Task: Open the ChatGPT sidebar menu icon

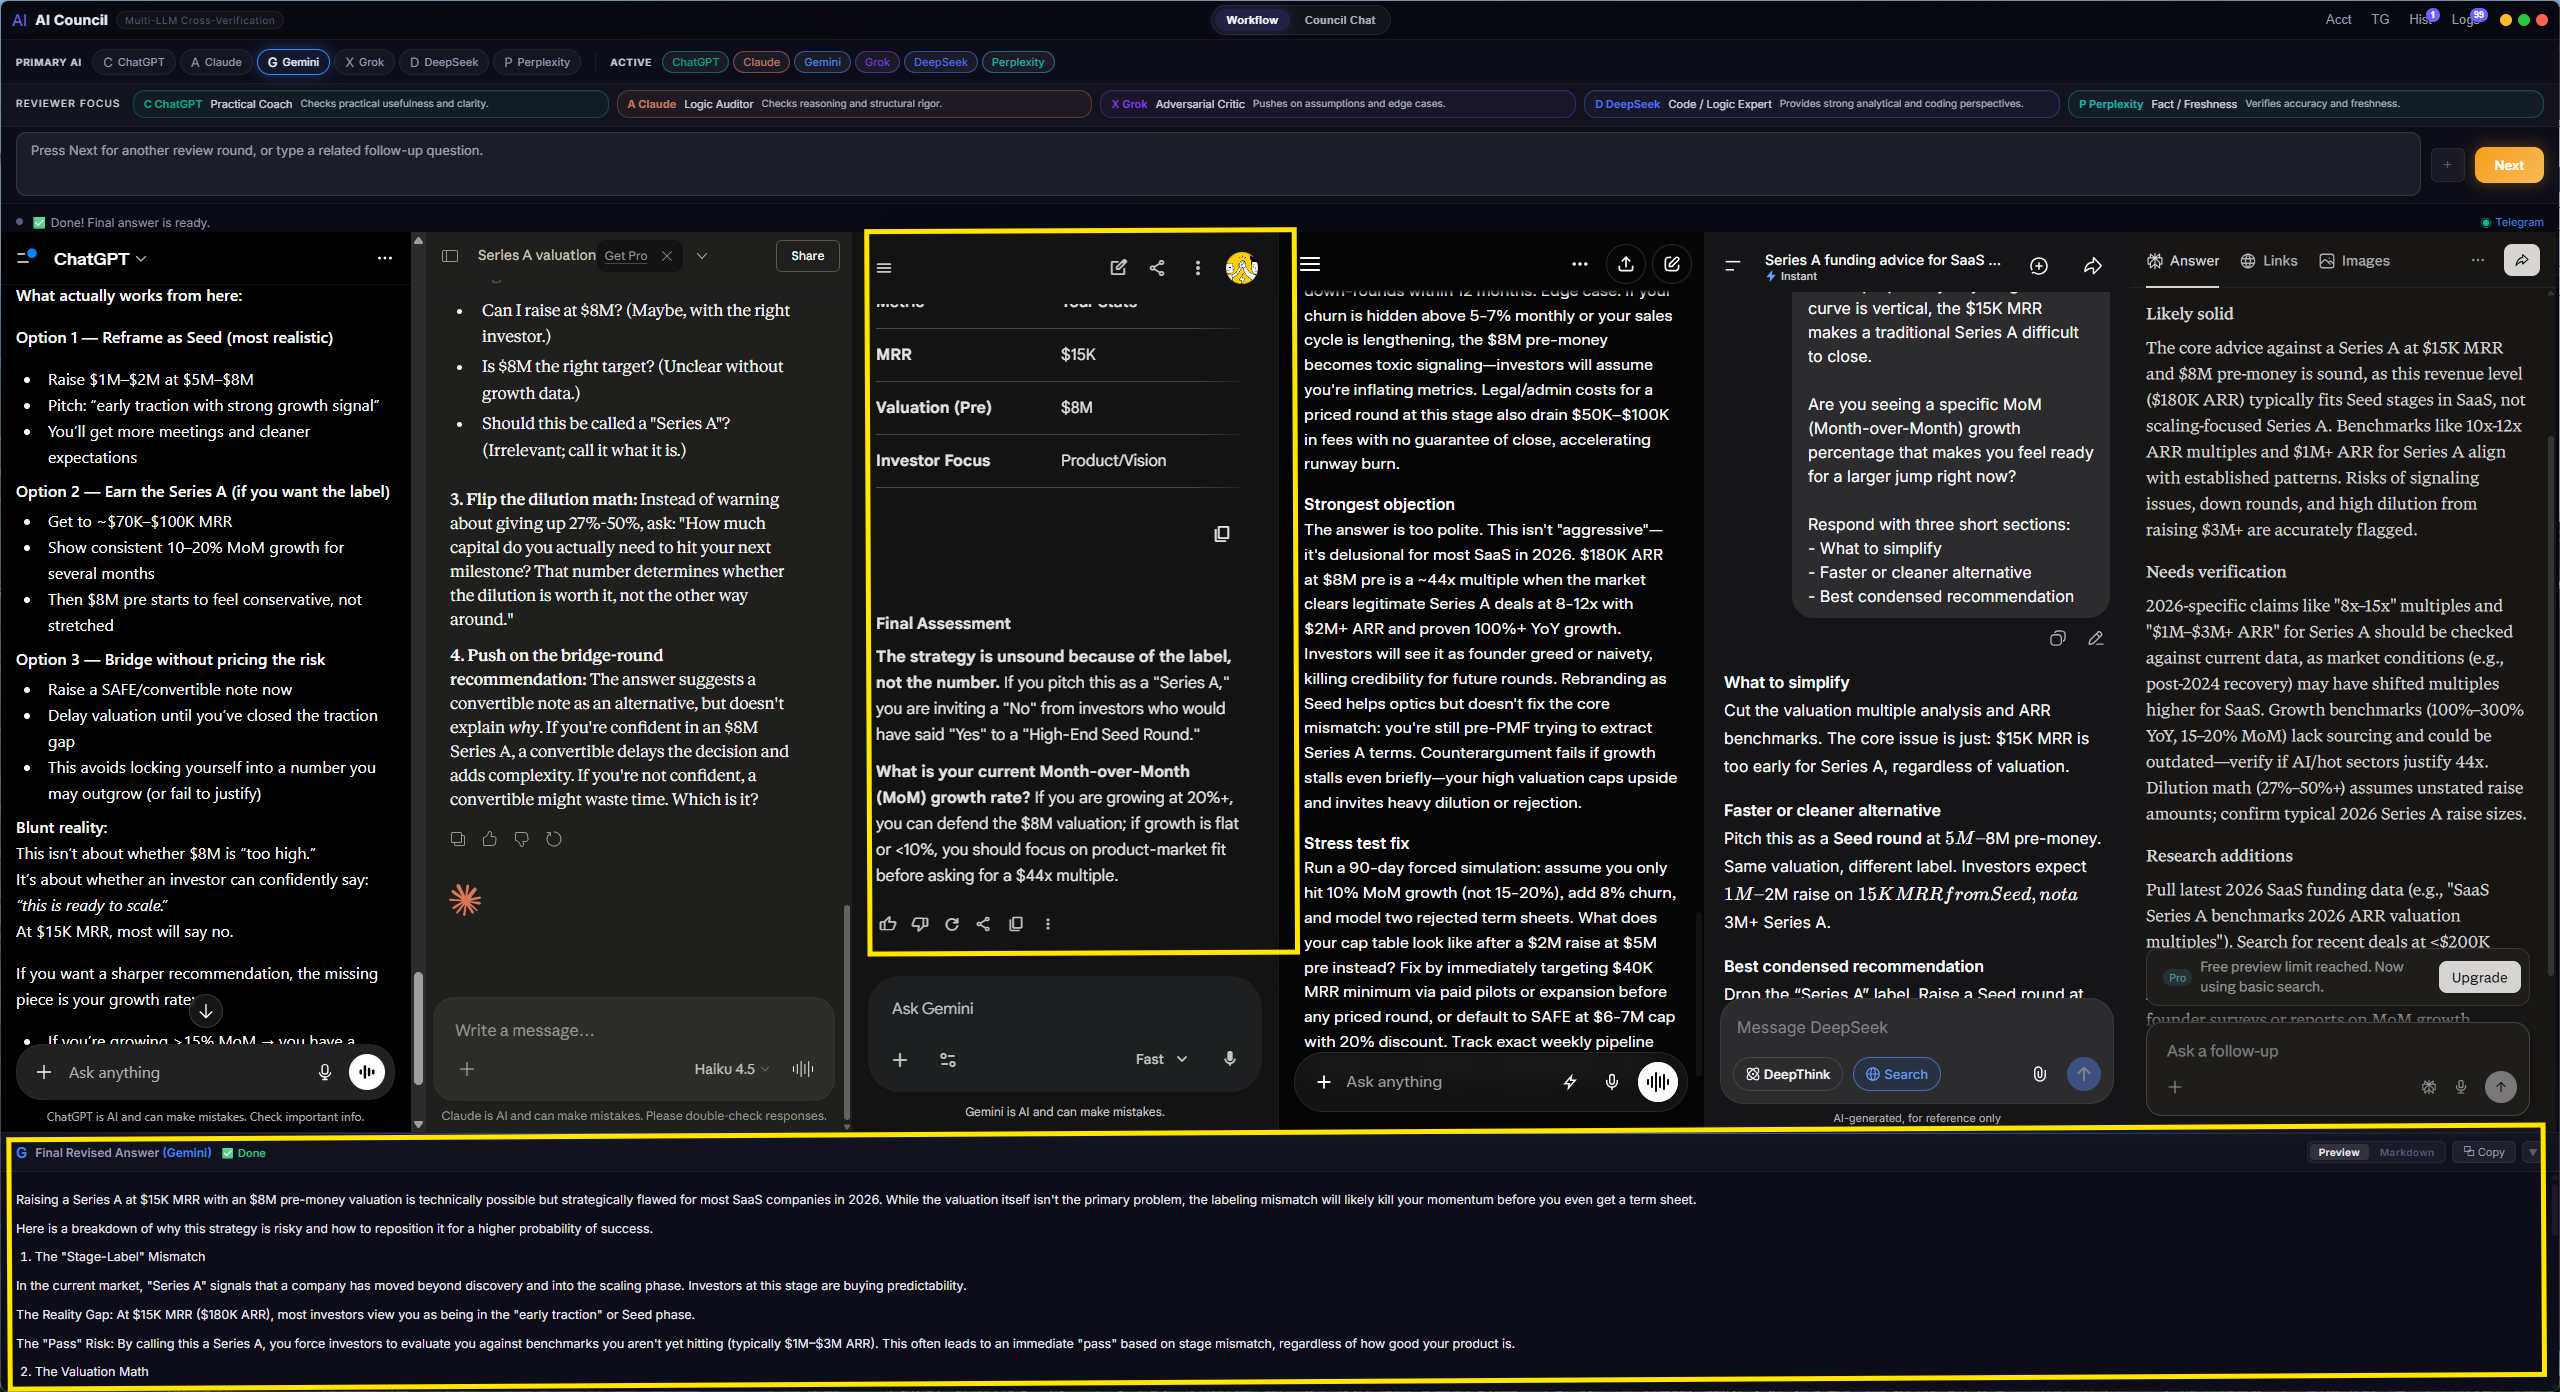Action: (26, 258)
